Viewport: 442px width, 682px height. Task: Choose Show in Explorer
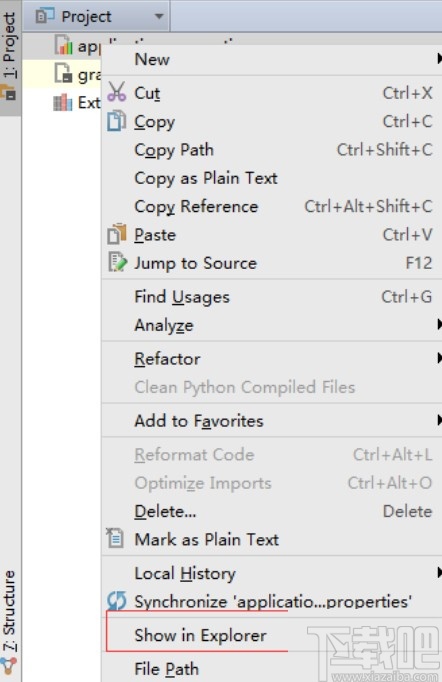point(200,635)
